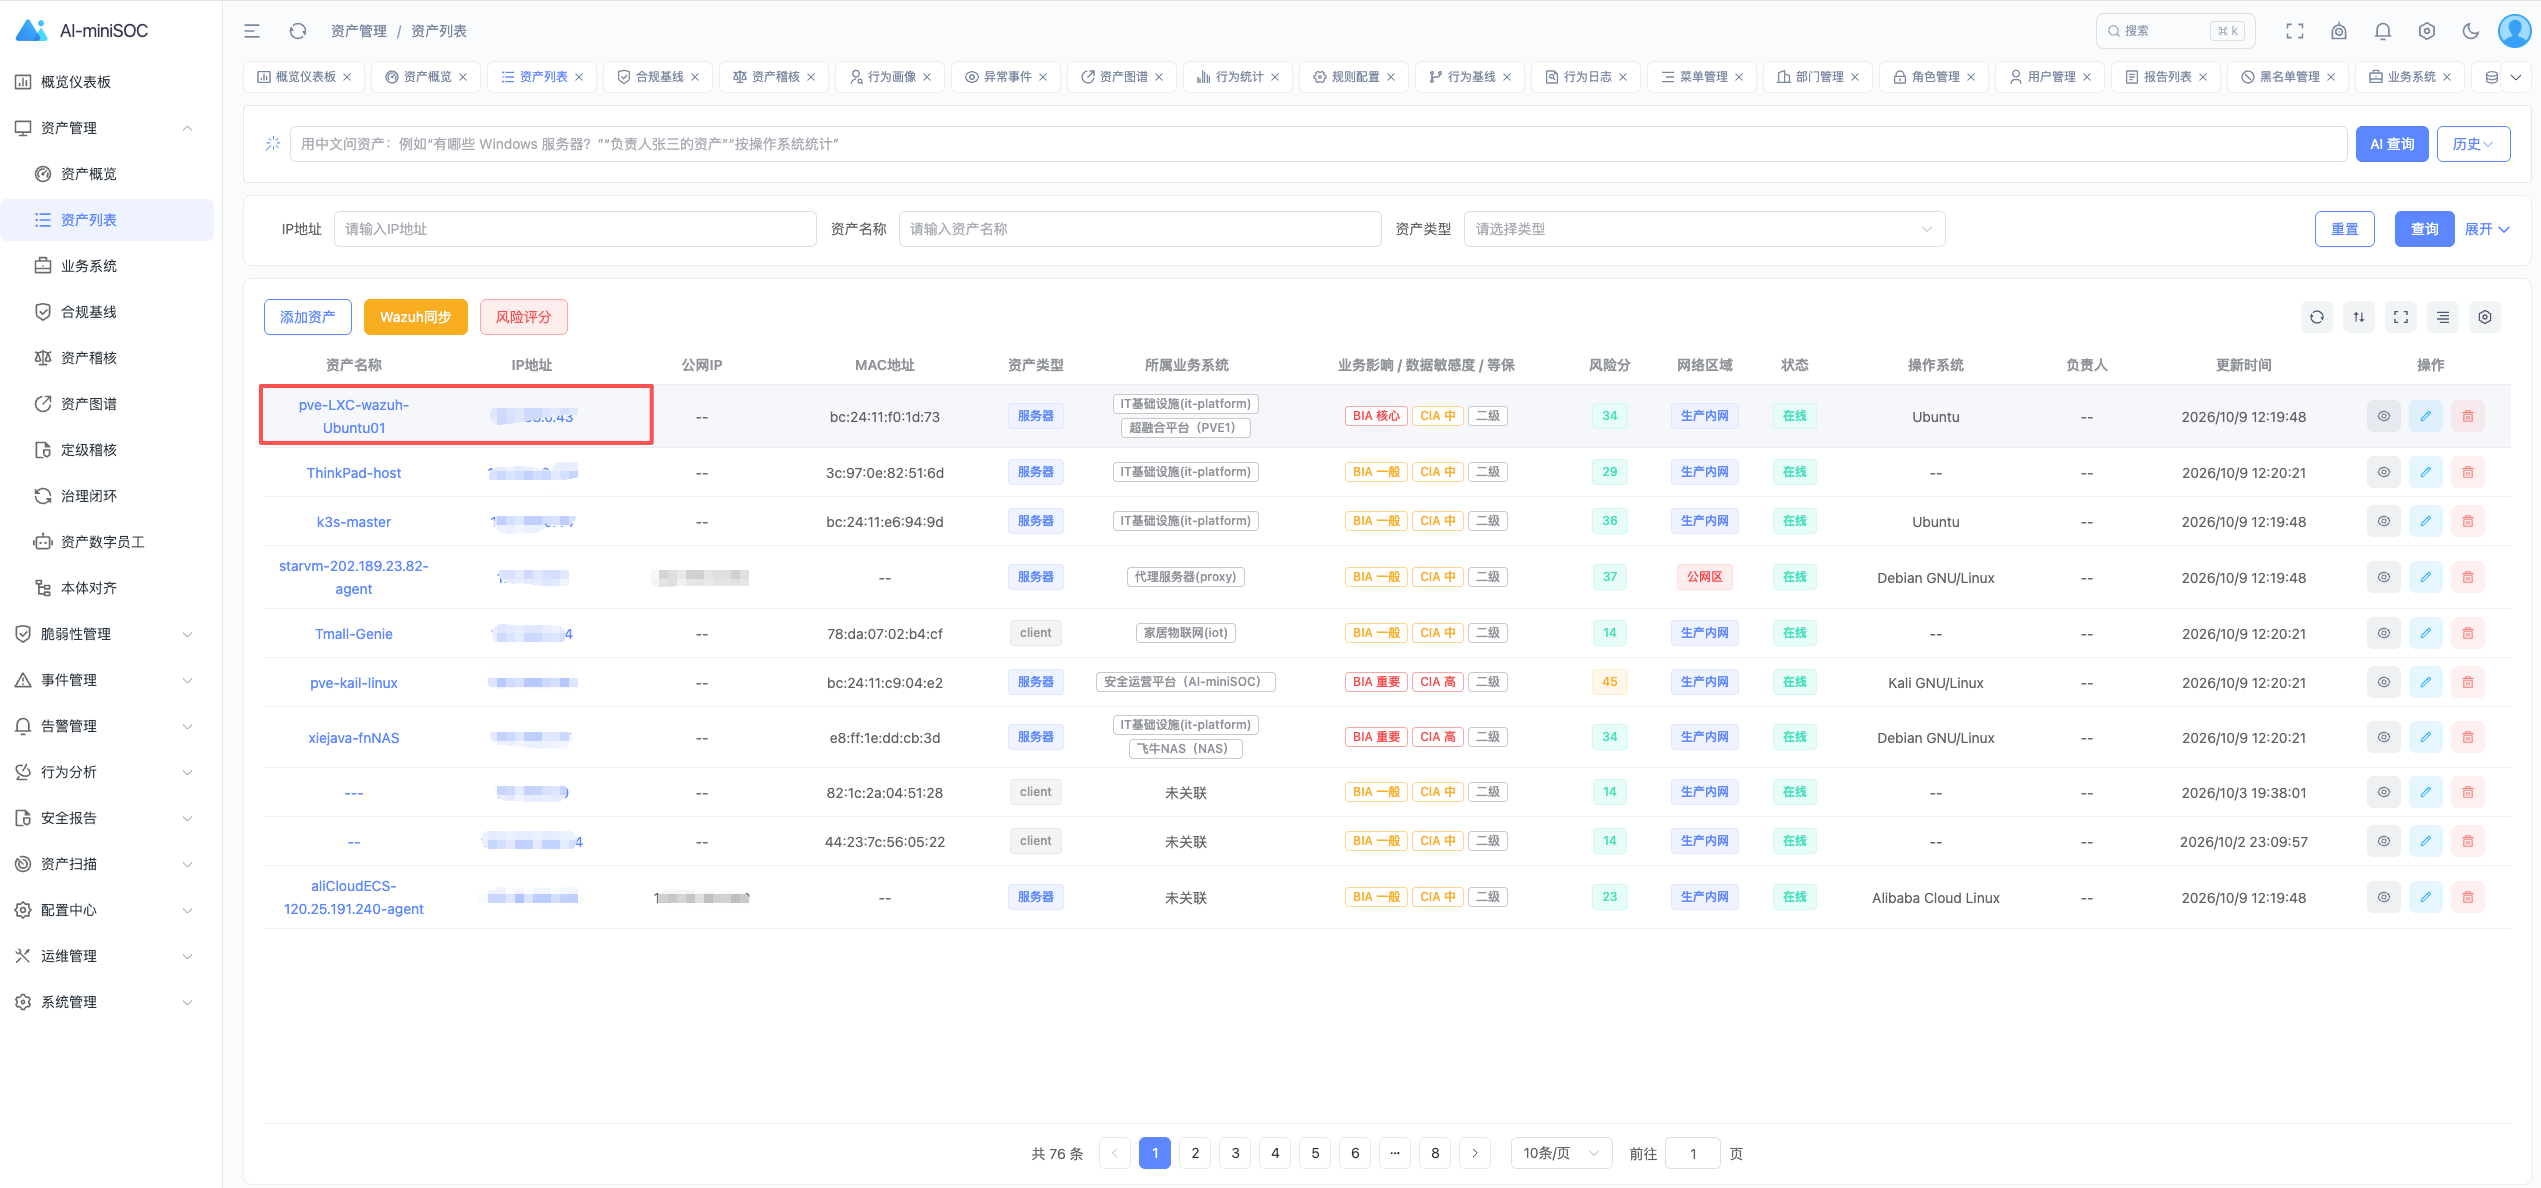Edit the xiejava-fnNAS asset
This screenshot has height=1188, width=2541.
pyautogui.click(x=2426, y=737)
